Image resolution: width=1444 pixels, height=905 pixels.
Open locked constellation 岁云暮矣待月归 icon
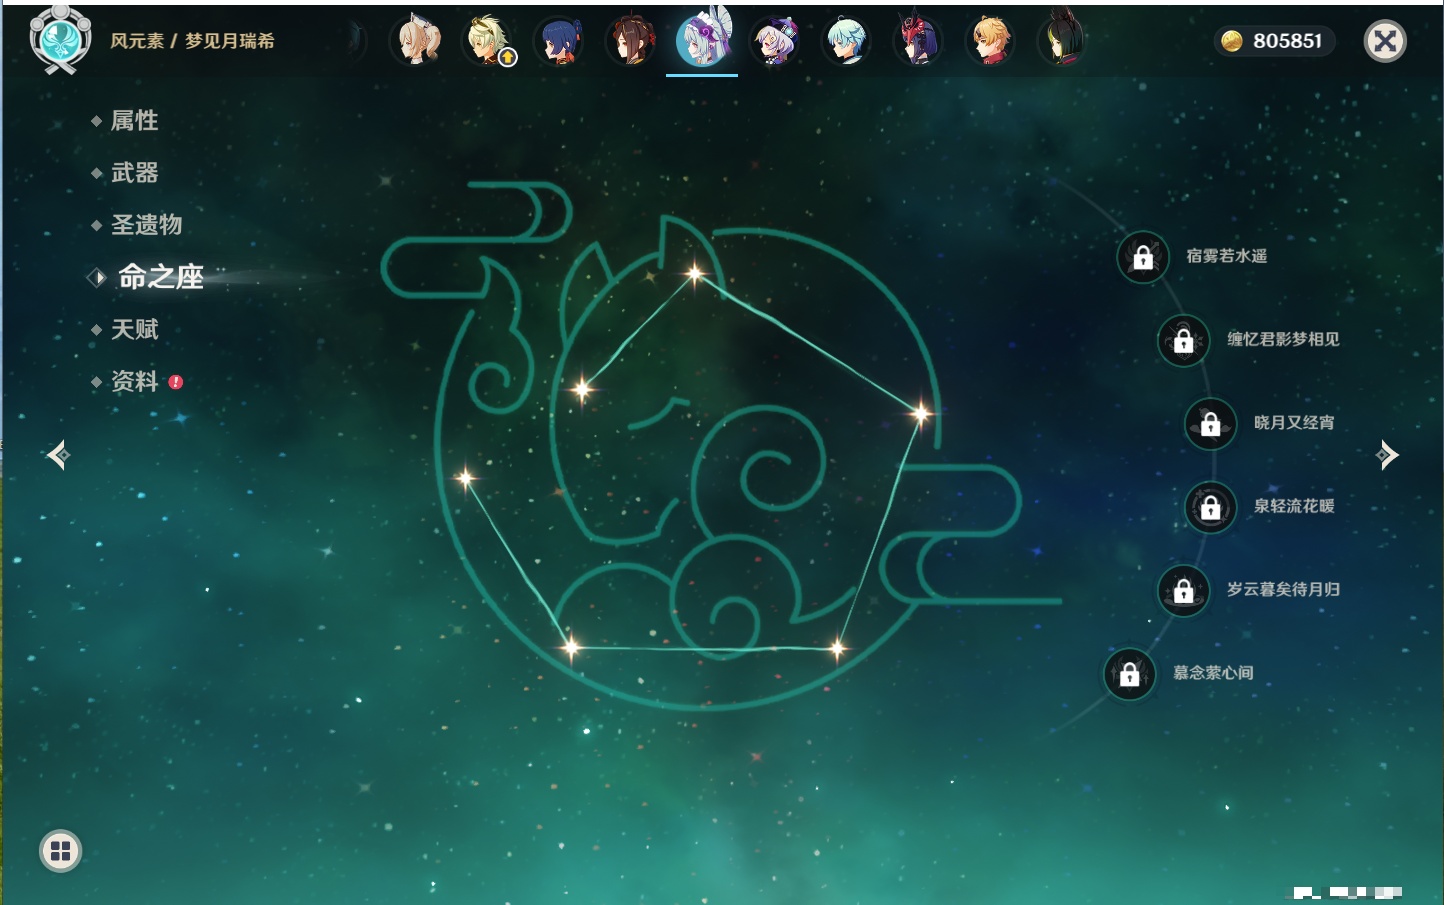coord(1184,590)
